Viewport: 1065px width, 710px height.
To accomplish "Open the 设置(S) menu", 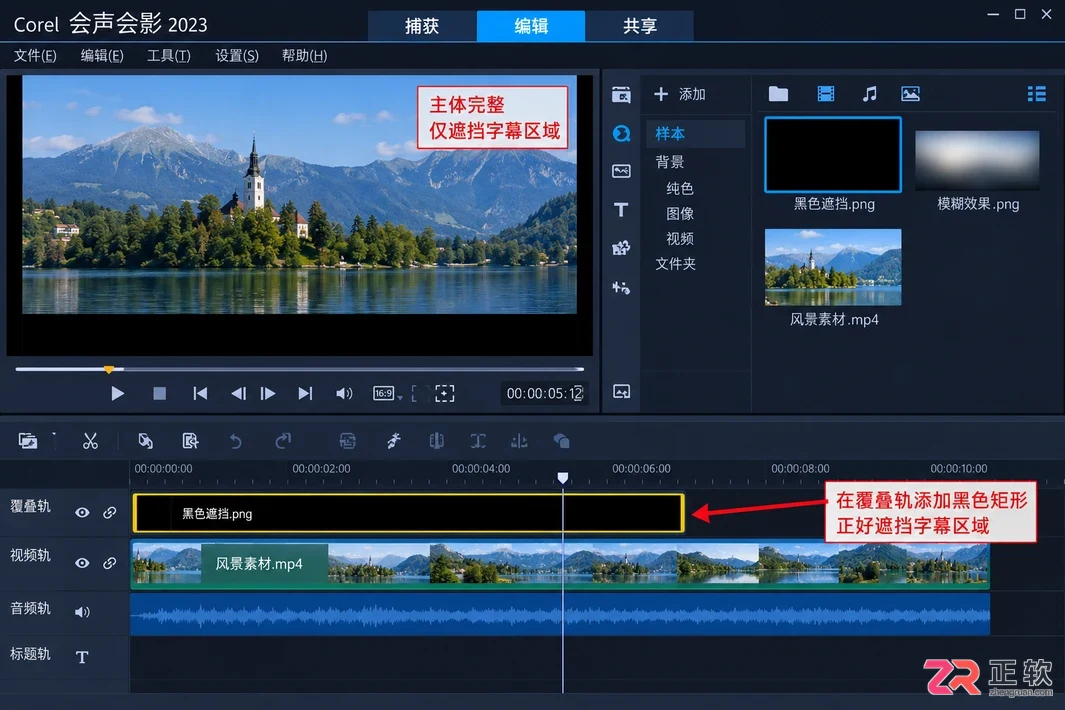I will click(236, 56).
